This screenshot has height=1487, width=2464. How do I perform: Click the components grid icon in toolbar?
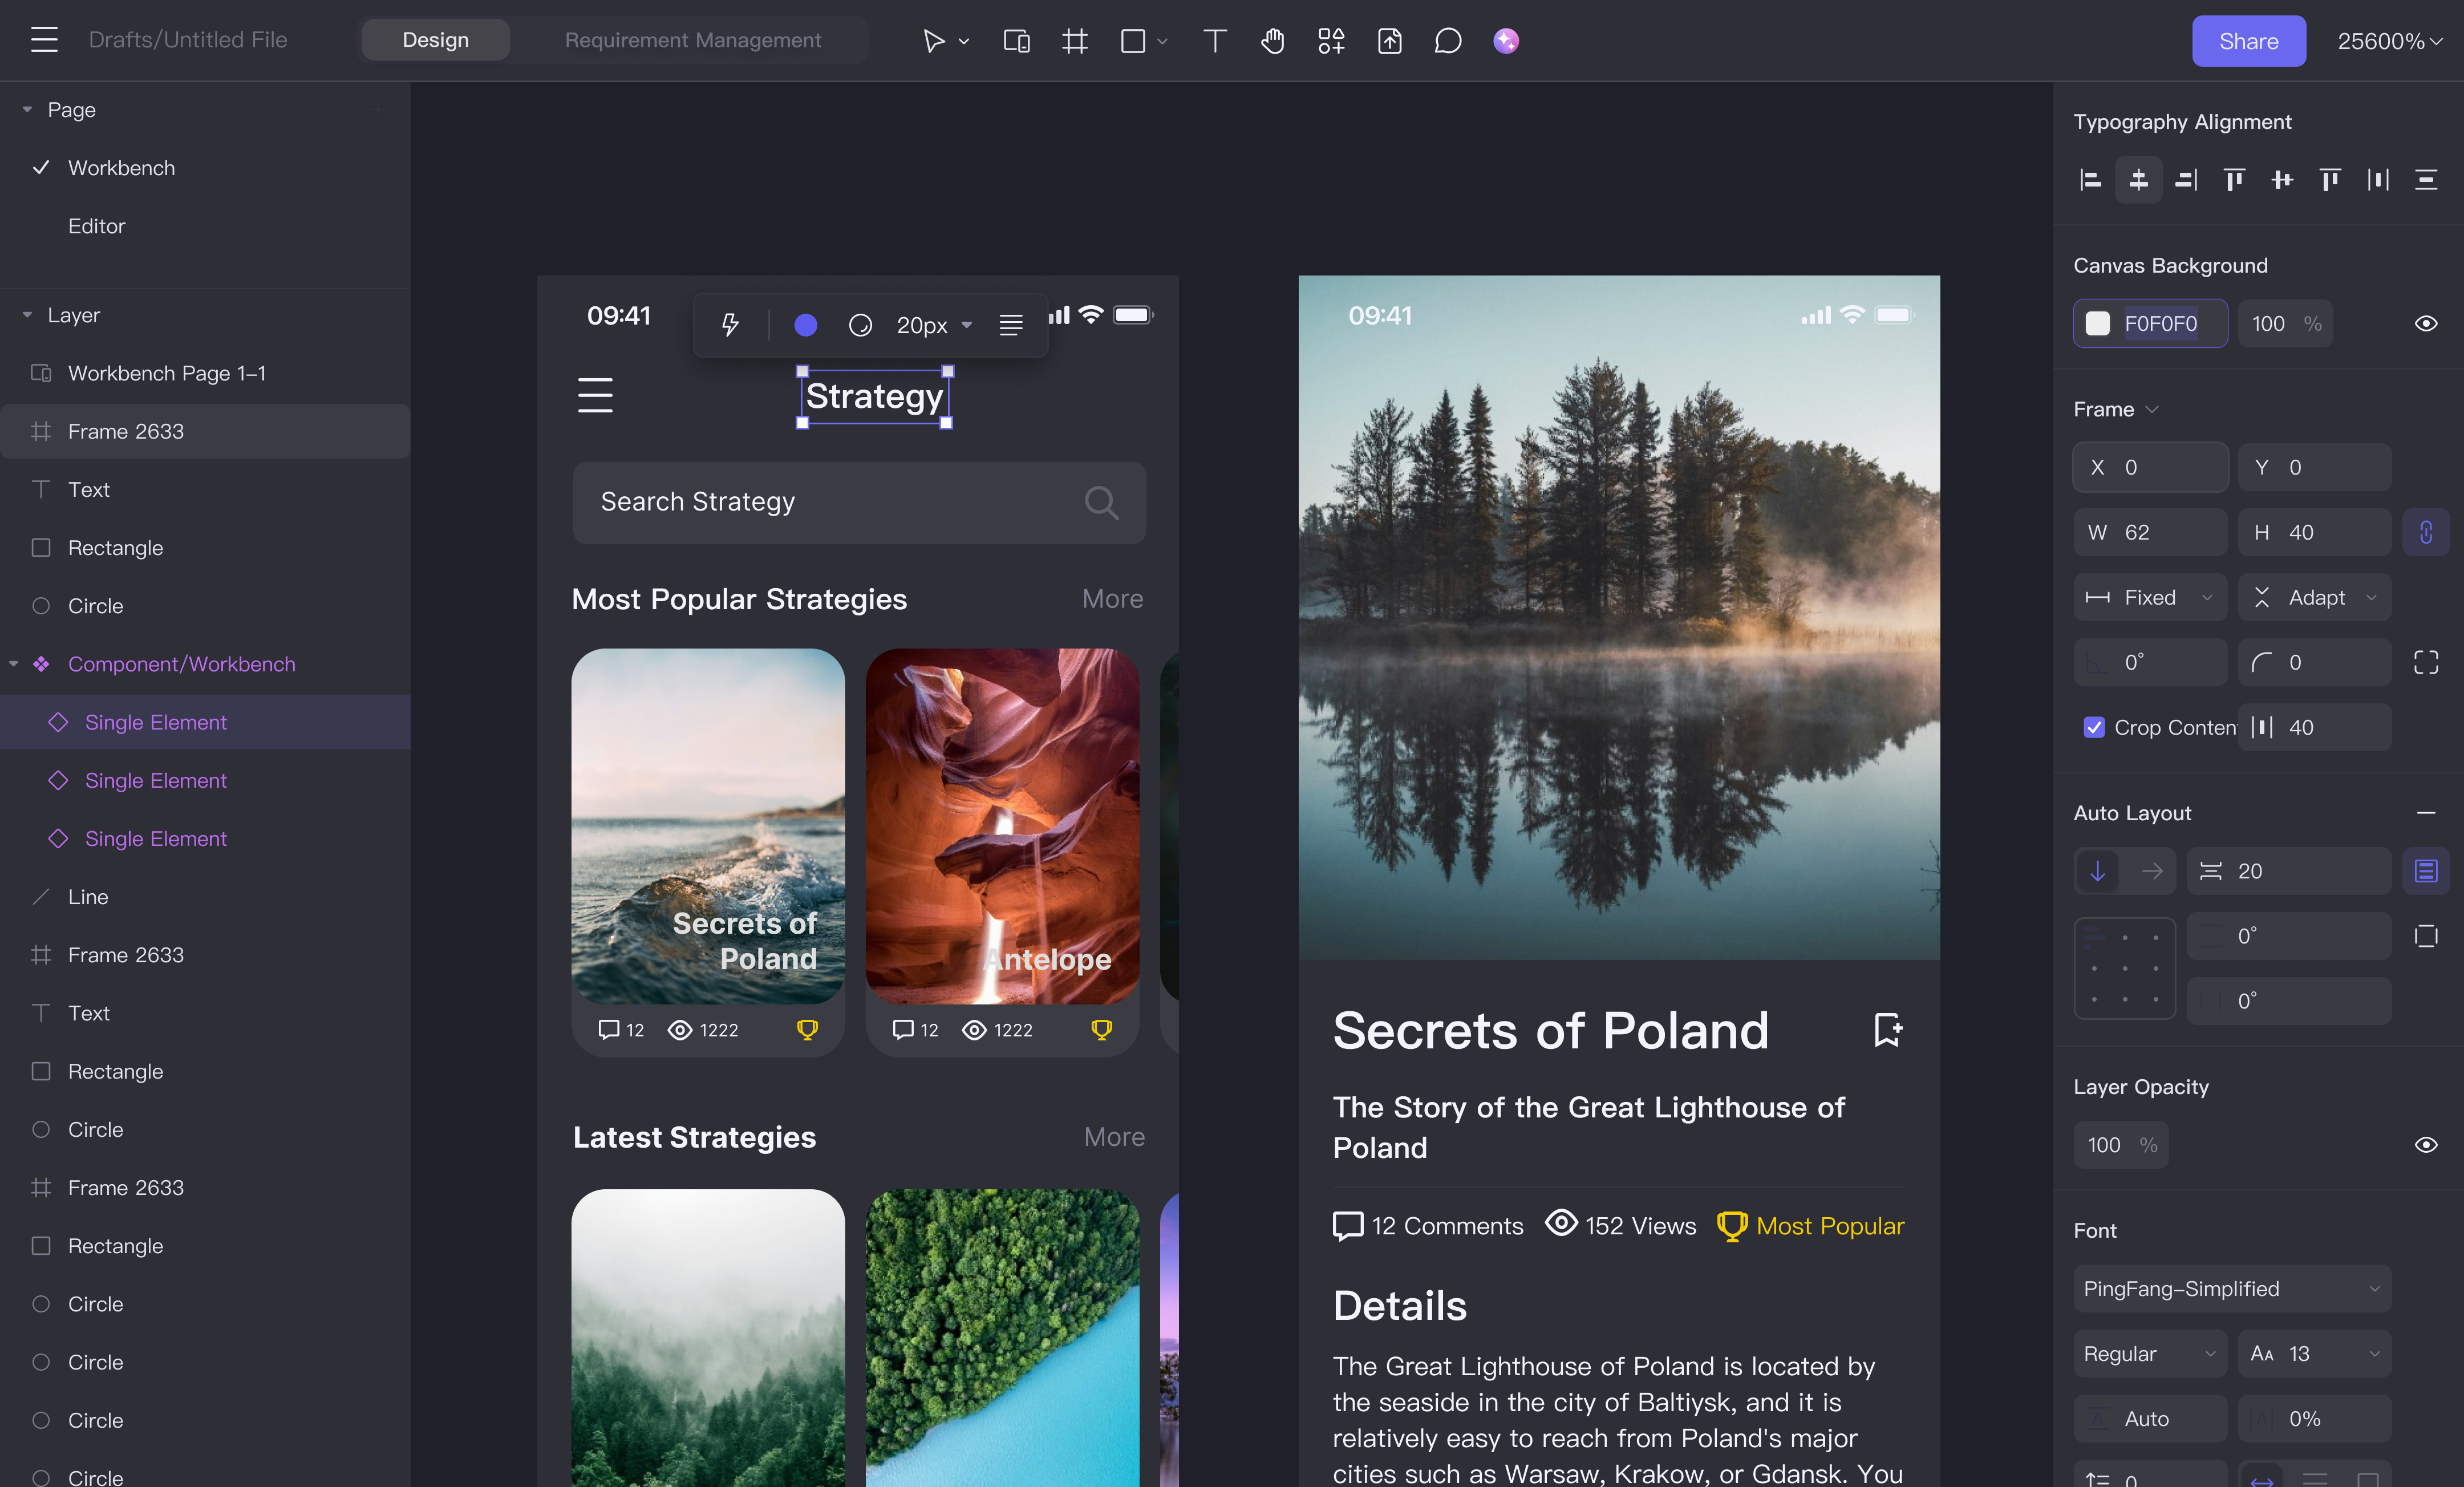click(1331, 41)
